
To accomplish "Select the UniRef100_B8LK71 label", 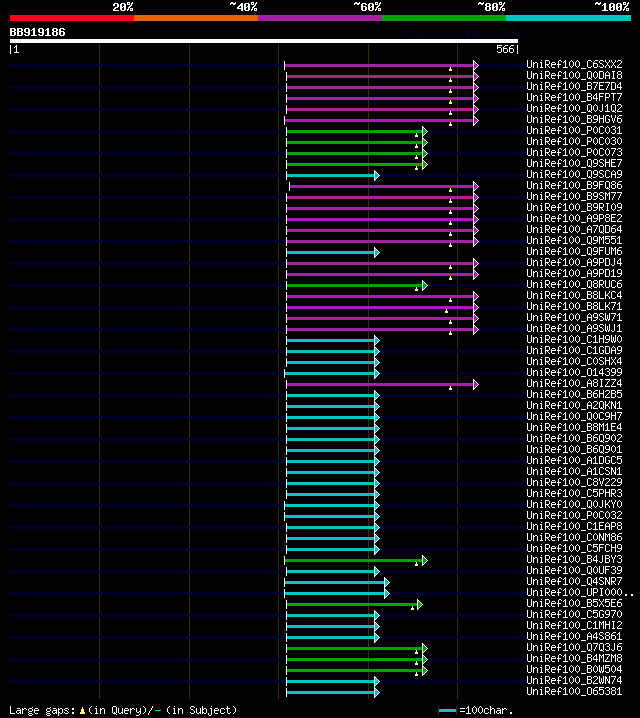I will 574,306.
